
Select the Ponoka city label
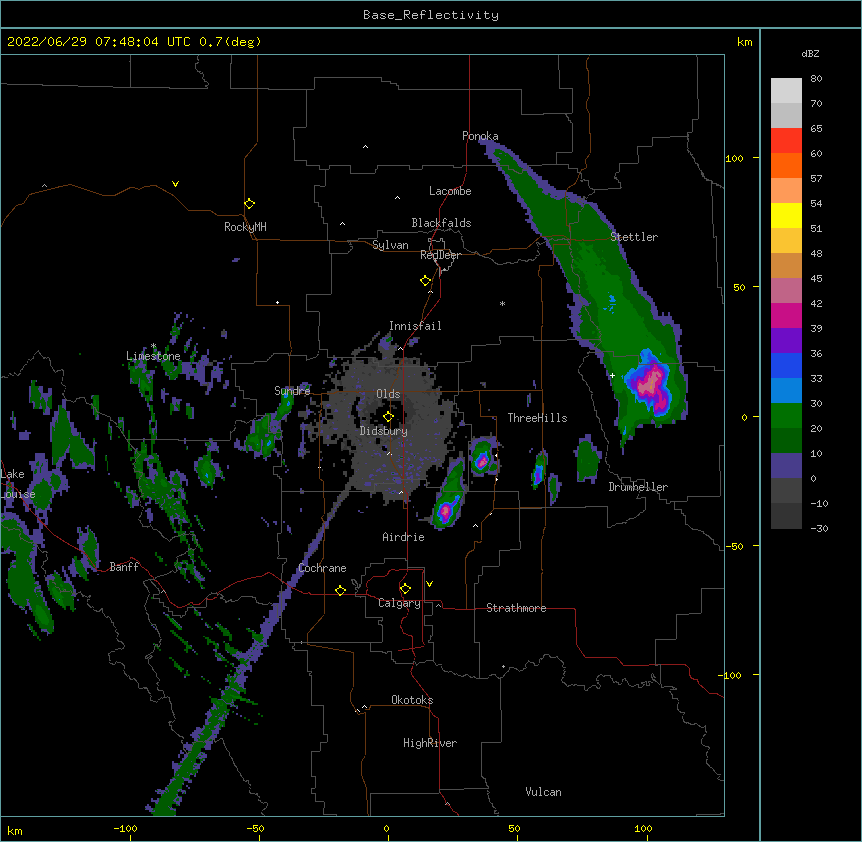[x=480, y=136]
